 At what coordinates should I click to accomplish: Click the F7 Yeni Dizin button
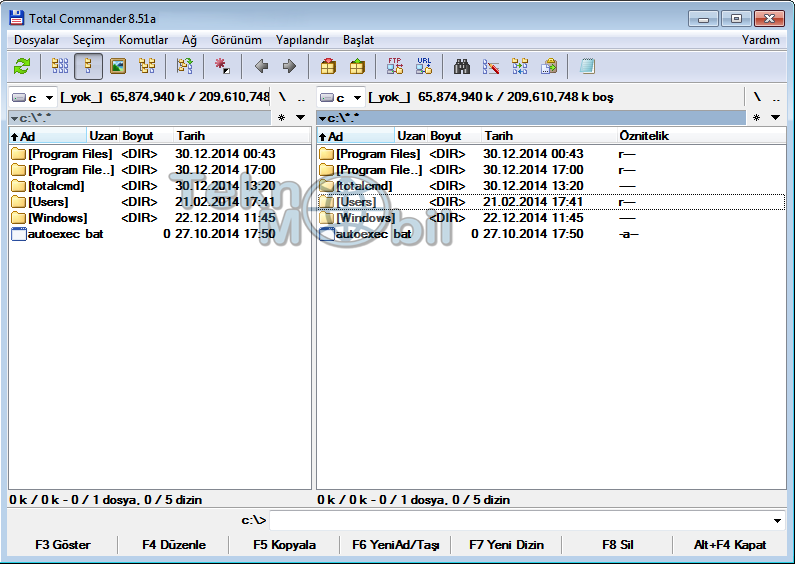pos(507,545)
